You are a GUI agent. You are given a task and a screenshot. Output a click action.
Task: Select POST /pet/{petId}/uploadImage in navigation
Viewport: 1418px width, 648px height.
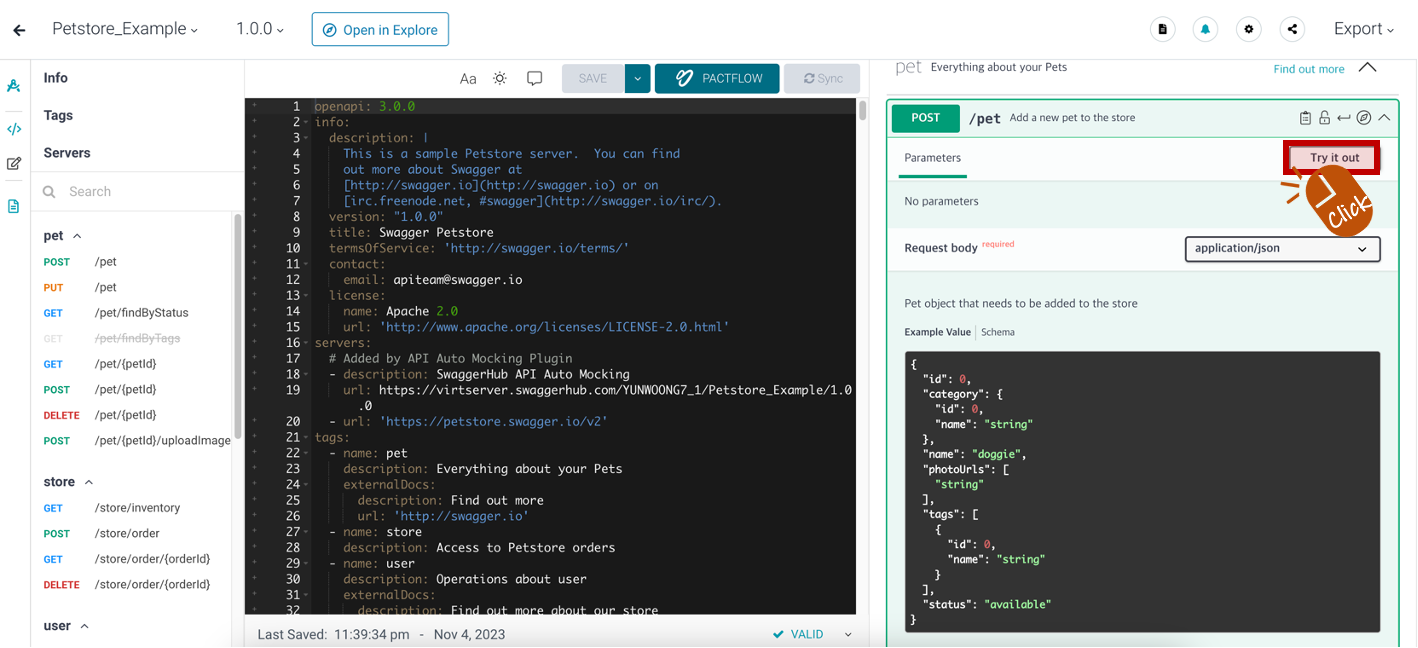[x=138, y=441]
